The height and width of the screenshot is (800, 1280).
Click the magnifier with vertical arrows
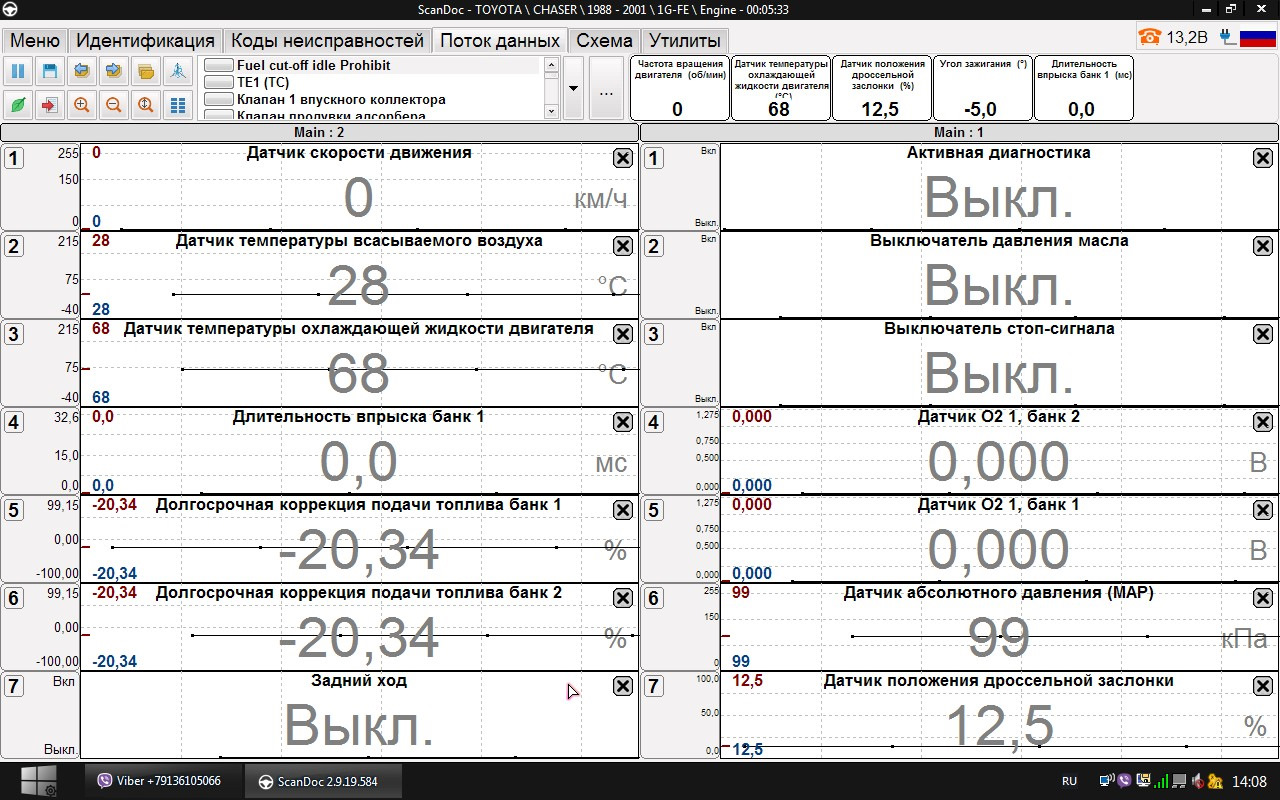[146, 105]
